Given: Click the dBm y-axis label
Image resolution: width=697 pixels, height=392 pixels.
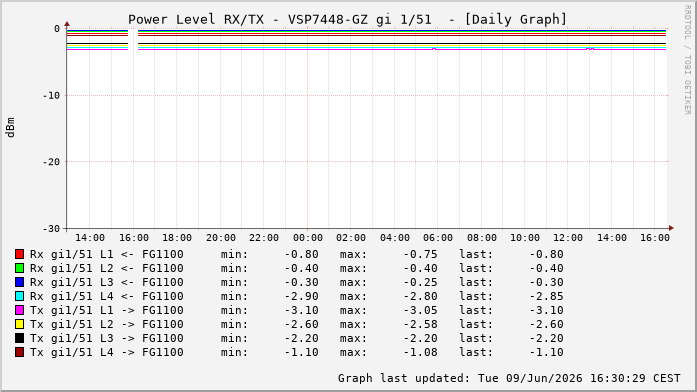Looking at the screenshot, I should 10,128.
